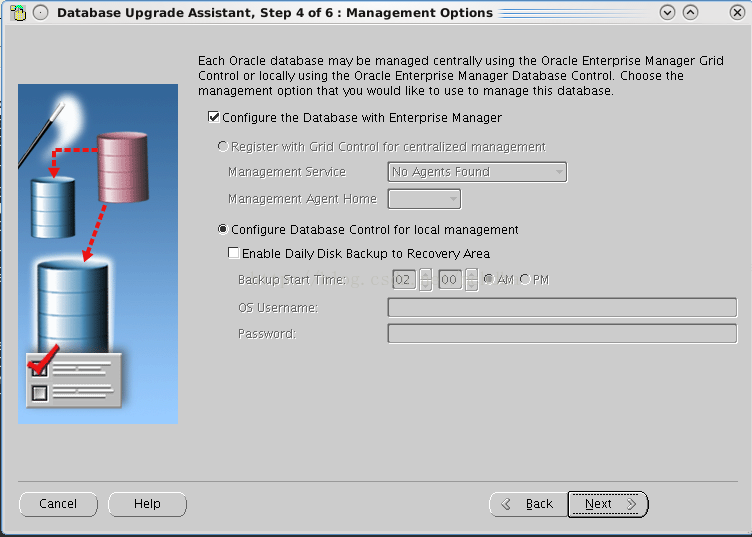
Task: Click the Cancel button
Action: coord(58,504)
